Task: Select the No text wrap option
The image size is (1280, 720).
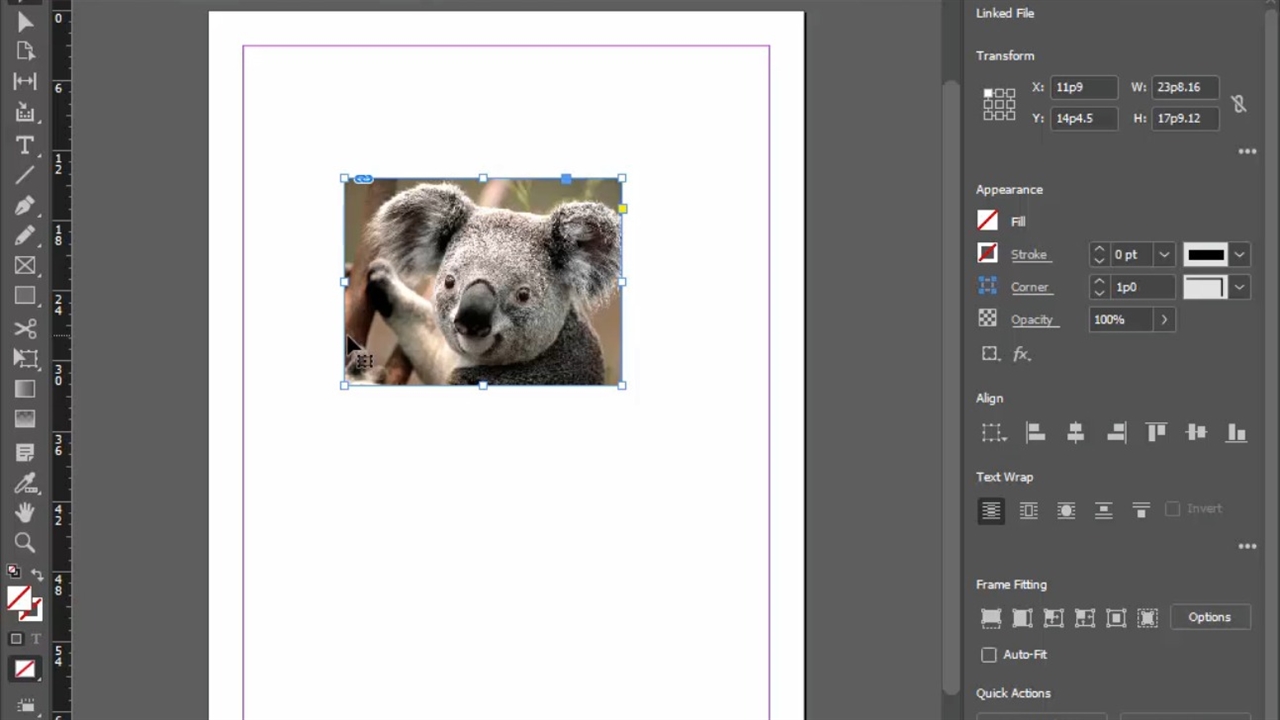Action: (991, 510)
